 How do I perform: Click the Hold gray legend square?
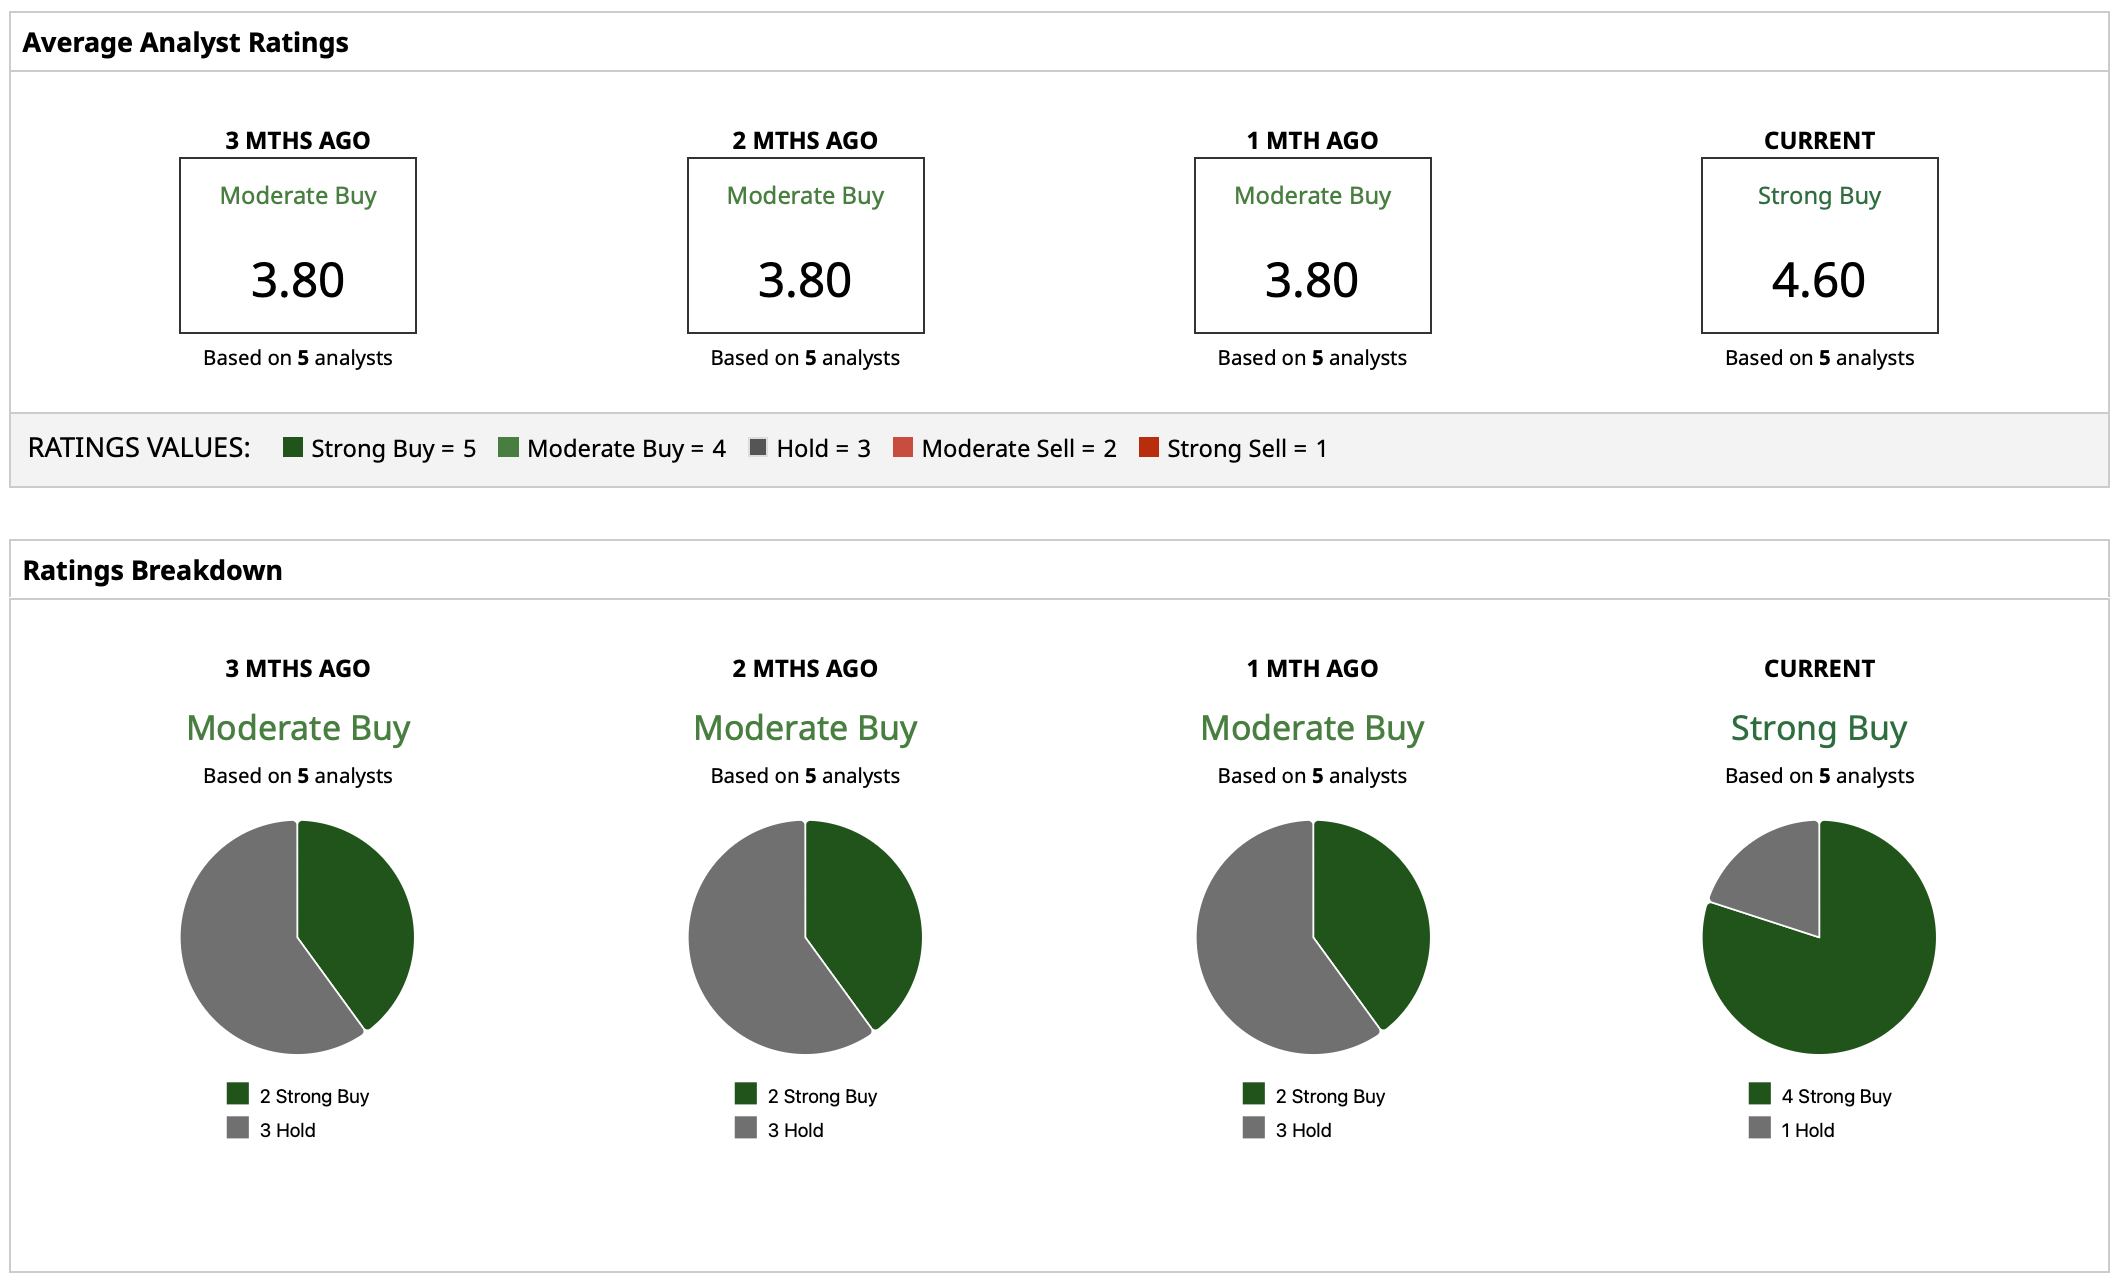(758, 447)
